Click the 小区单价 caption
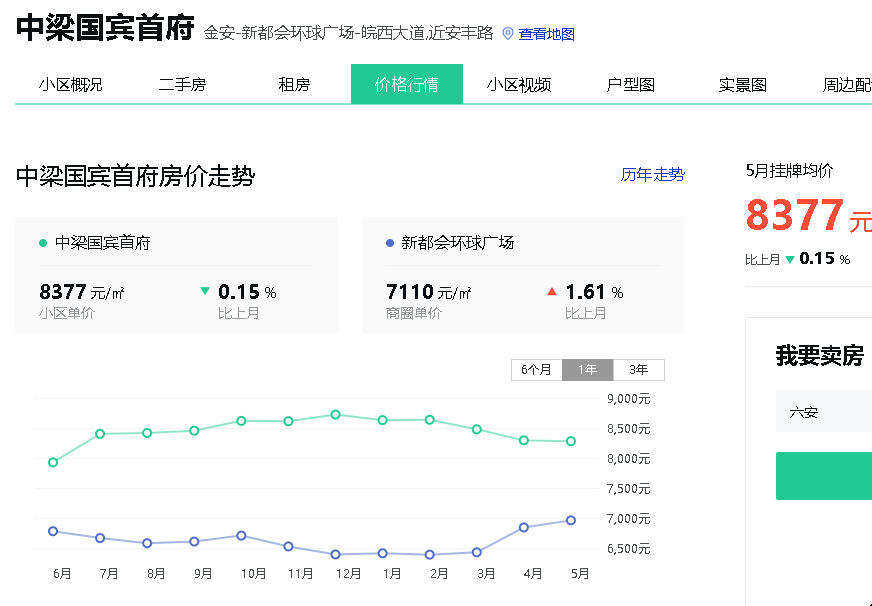This screenshot has width=872, height=606. pyautogui.click(x=67, y=314)
